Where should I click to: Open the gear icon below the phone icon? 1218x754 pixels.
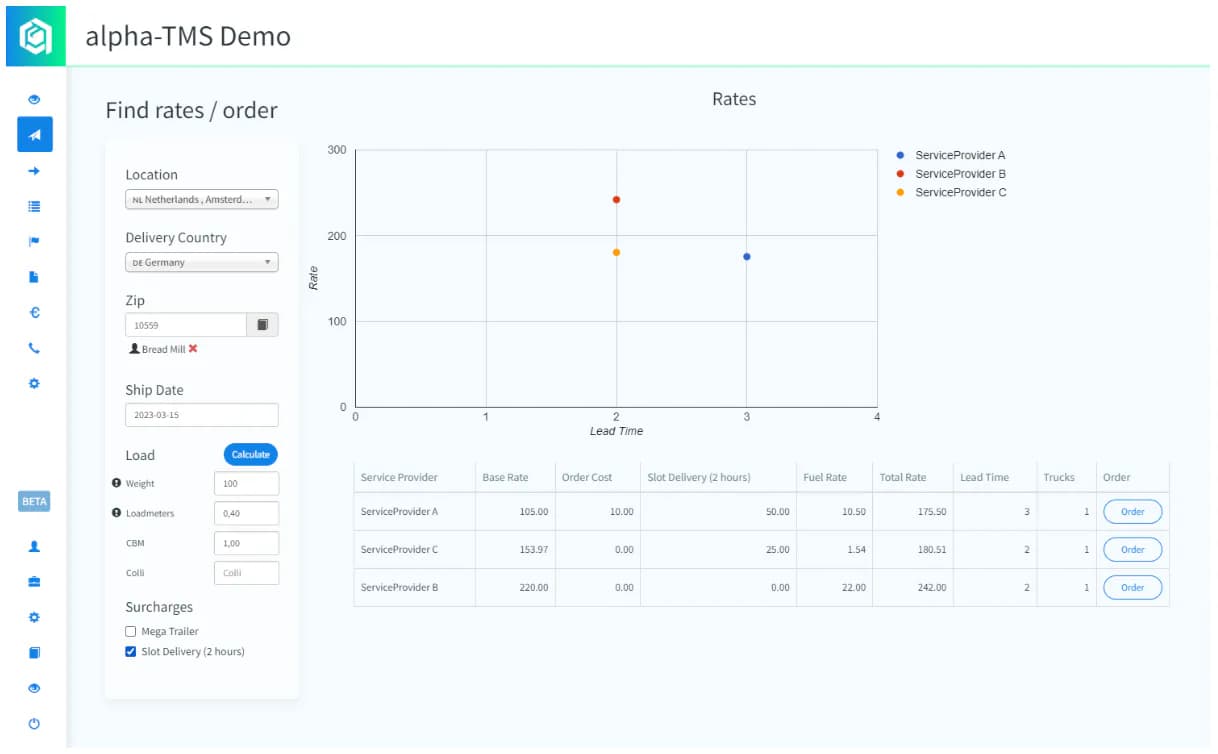coord(34,383)
